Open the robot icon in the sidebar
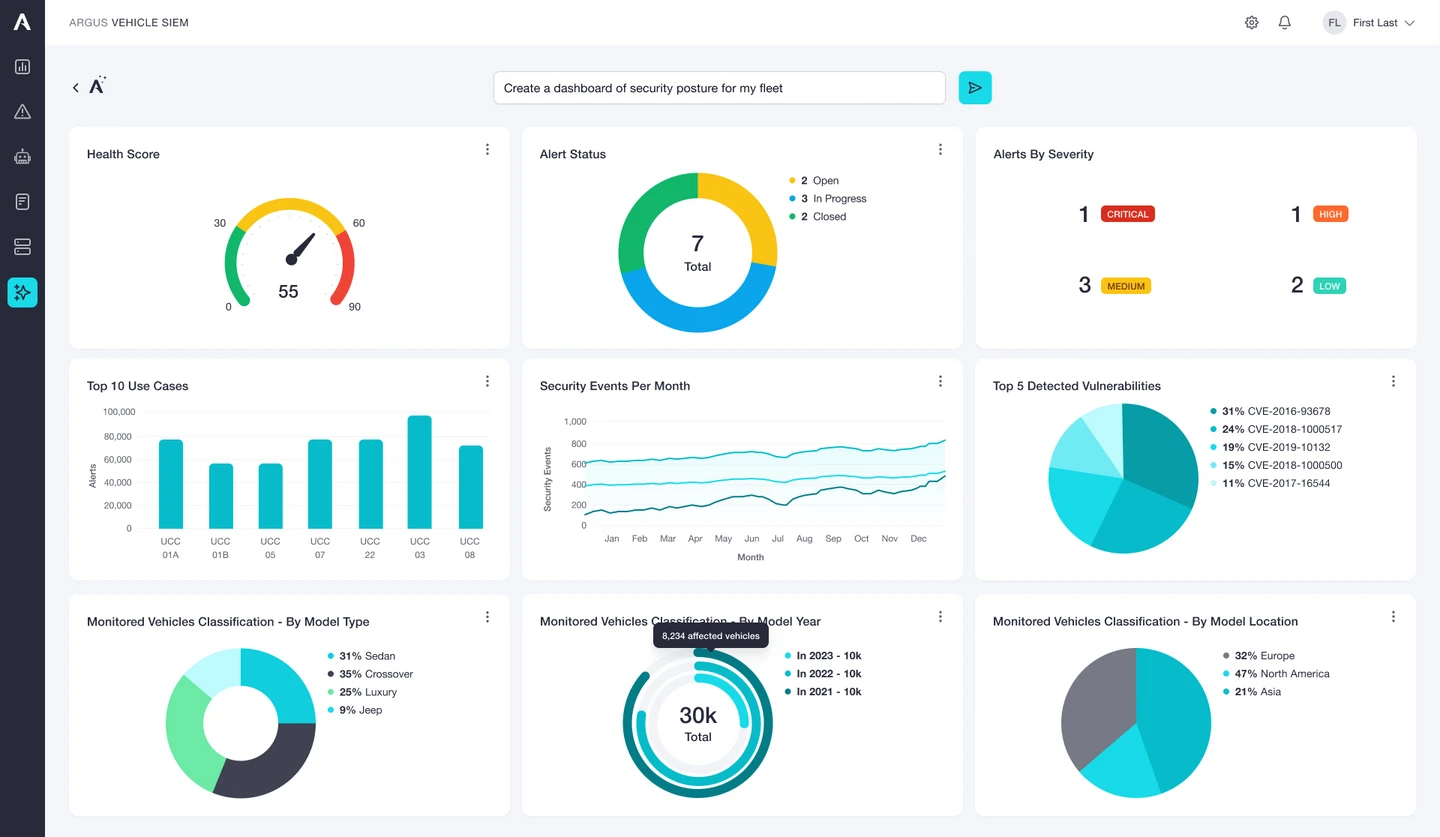Screen dimensions: 1440x837 [22, 157]
